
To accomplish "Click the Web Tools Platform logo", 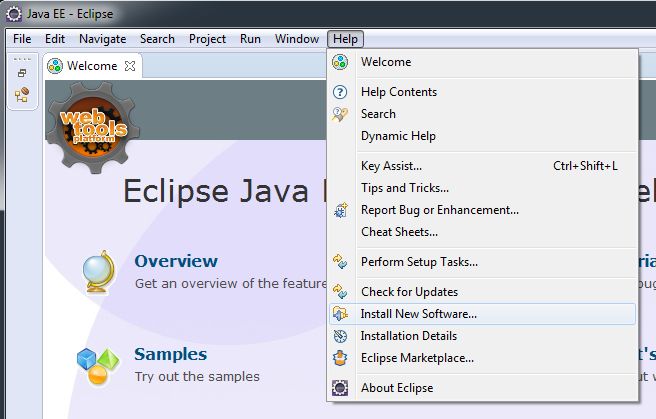I will click(x=93, y=128).
